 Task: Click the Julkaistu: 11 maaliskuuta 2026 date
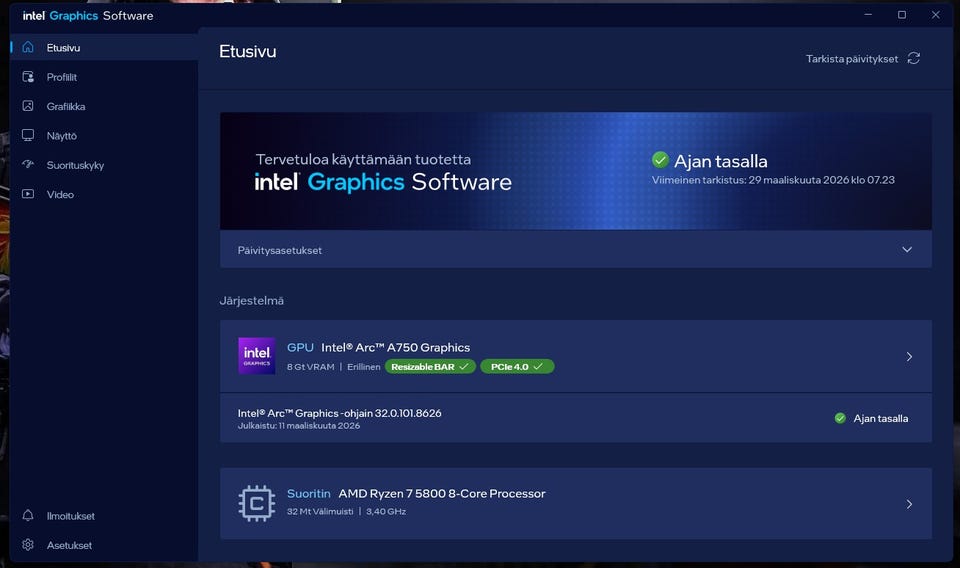click(x=299, y=426)
